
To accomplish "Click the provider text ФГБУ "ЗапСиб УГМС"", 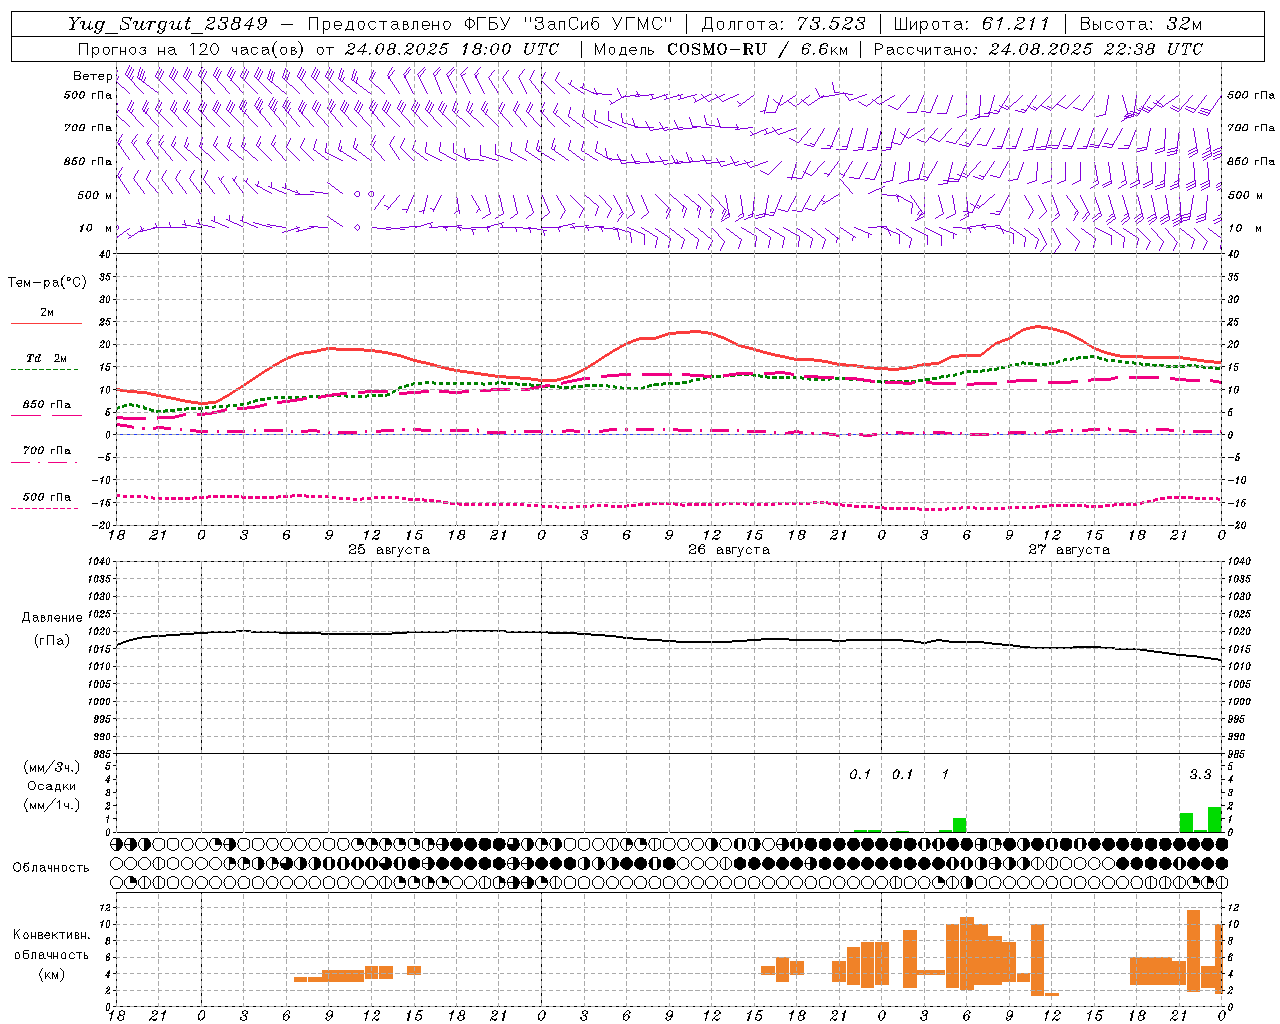I will coord(569,24).
